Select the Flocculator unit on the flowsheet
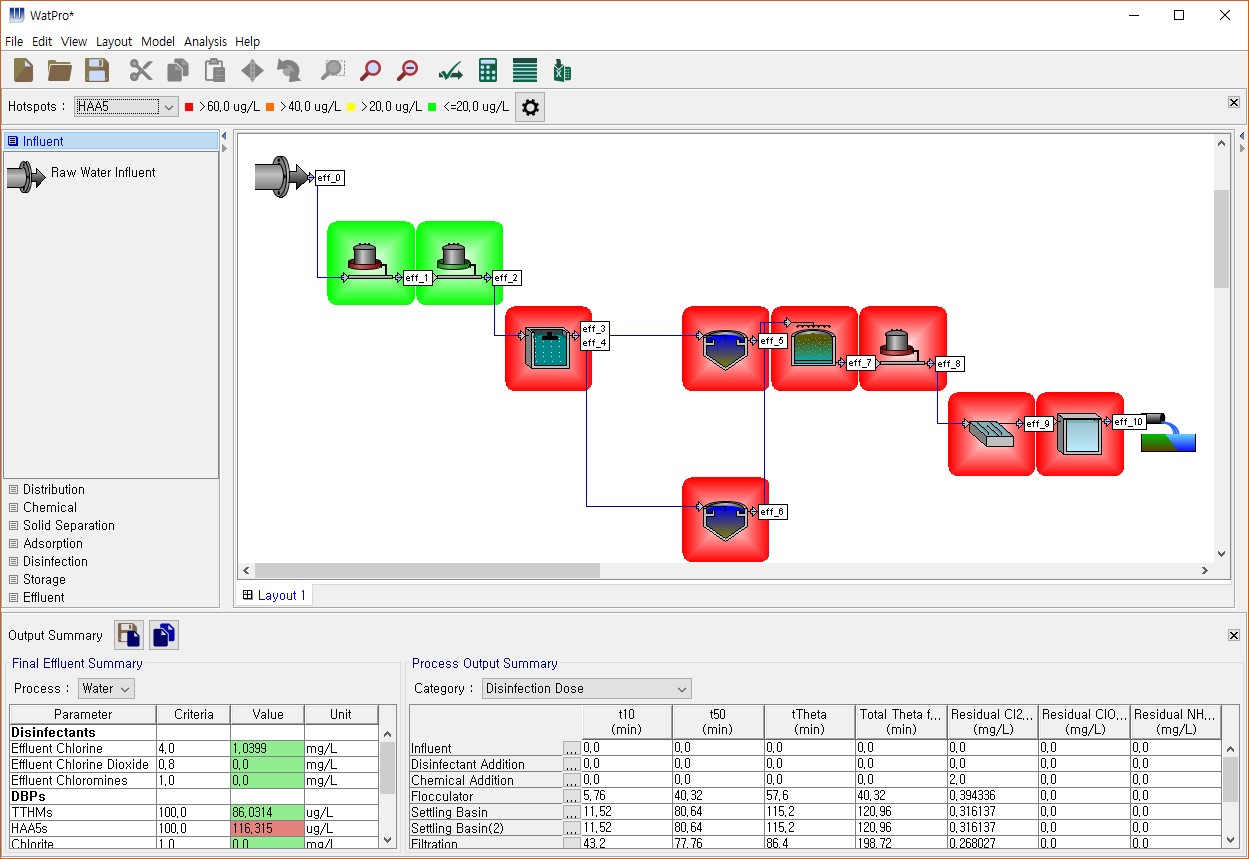The height and width of the screenshot is (859, 1249). coord(548,348)
